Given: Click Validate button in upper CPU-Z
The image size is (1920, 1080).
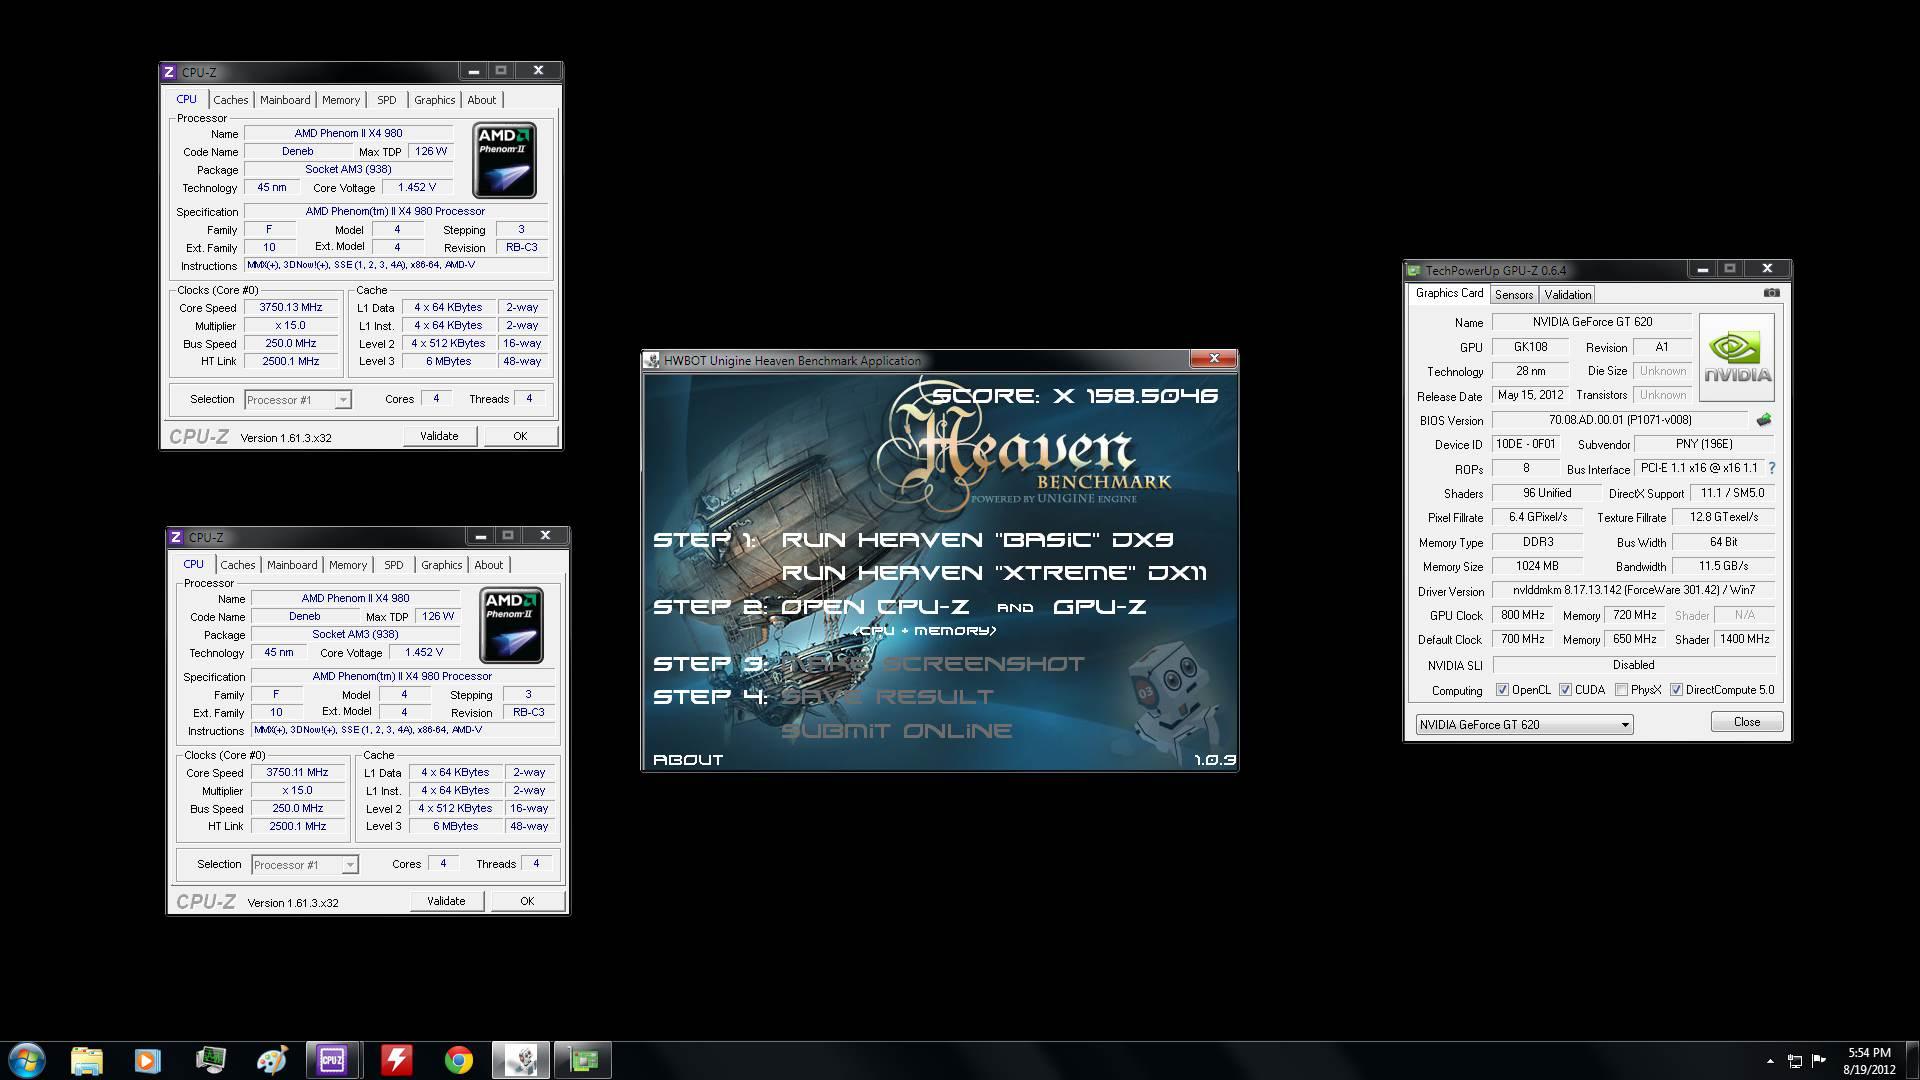Looking at the screenshot, I should point(439,436).
